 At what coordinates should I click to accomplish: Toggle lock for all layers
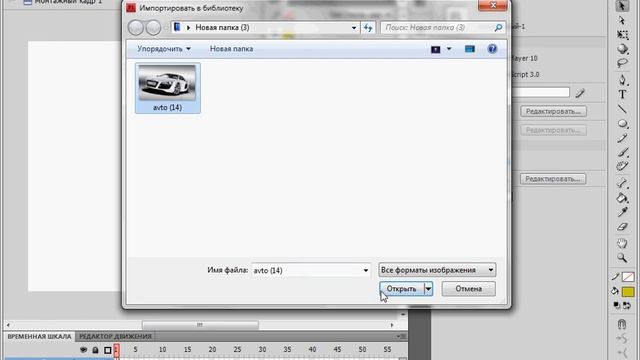pos(95,350)
